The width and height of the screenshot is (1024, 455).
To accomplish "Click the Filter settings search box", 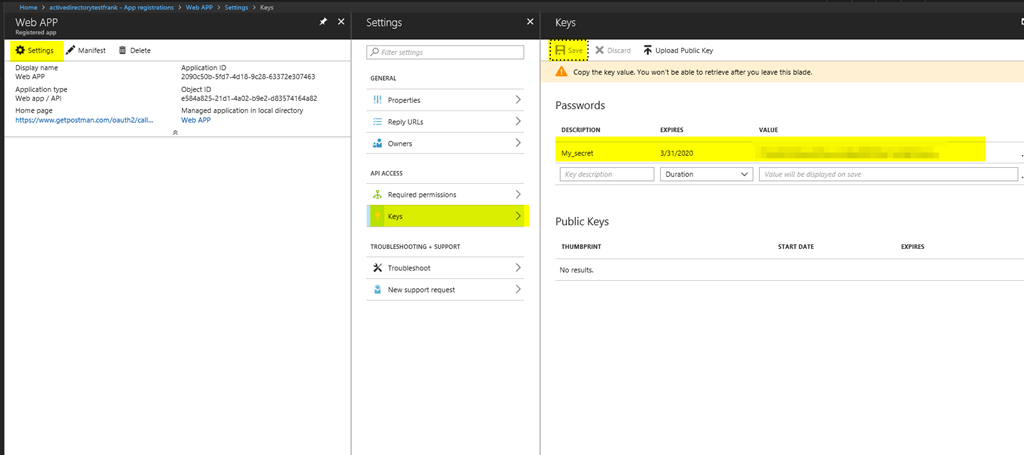I will [445, 52].
